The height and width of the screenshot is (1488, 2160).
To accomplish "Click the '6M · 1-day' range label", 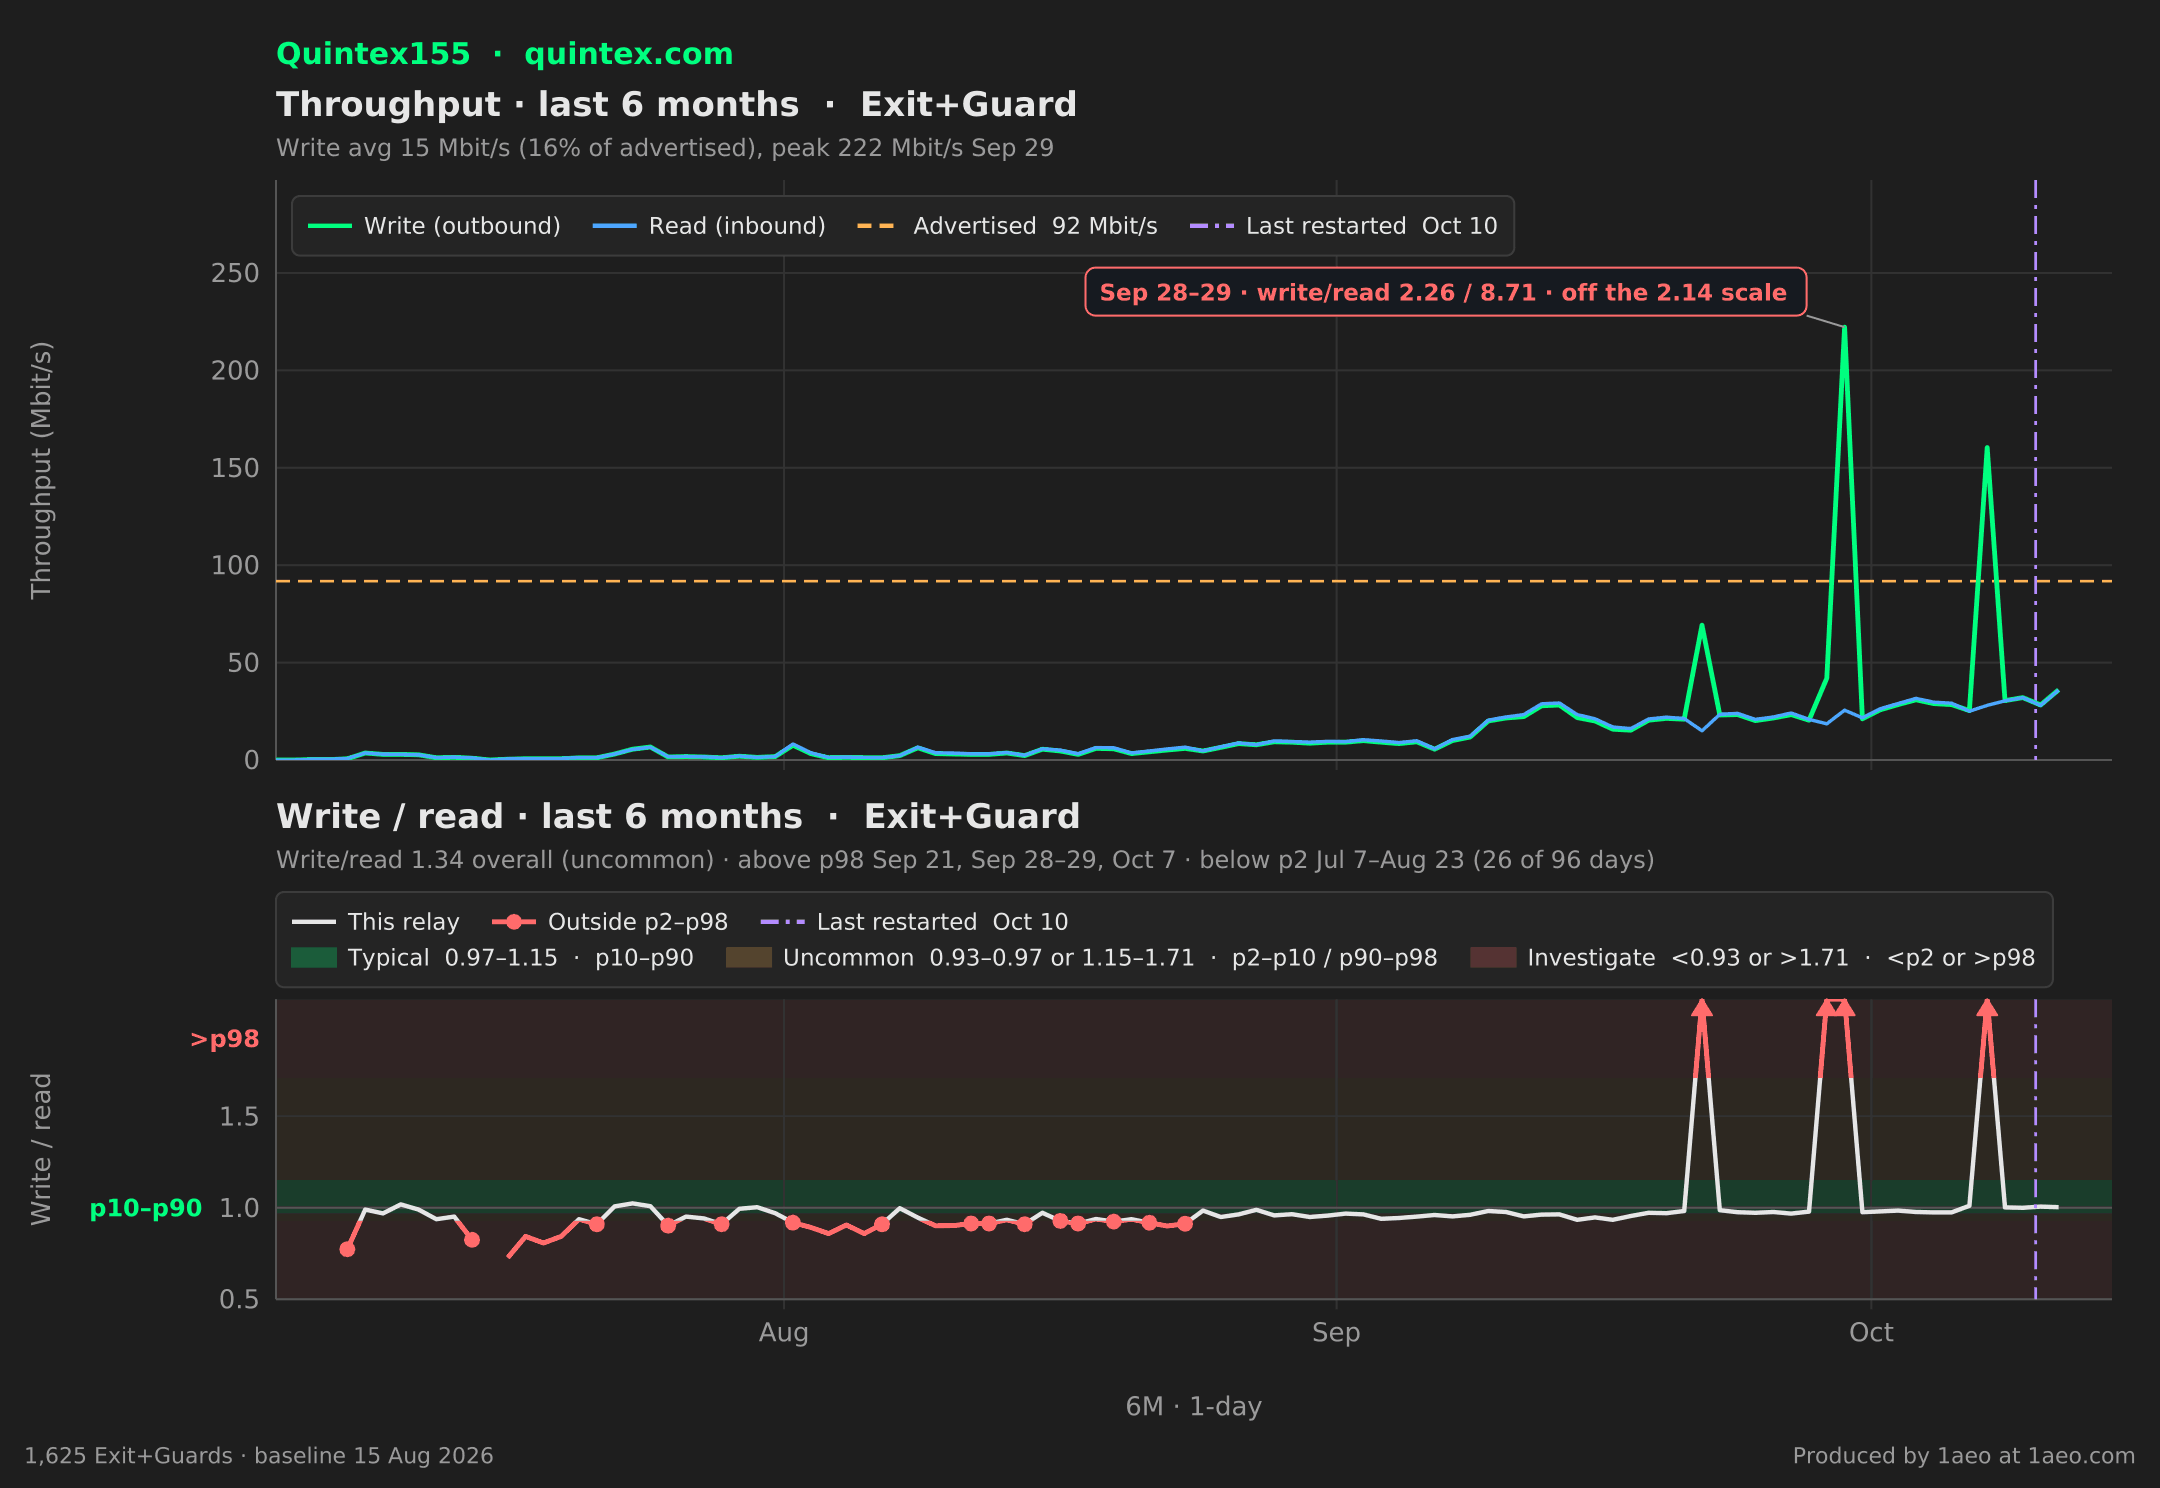I will coord(1194,1407).
